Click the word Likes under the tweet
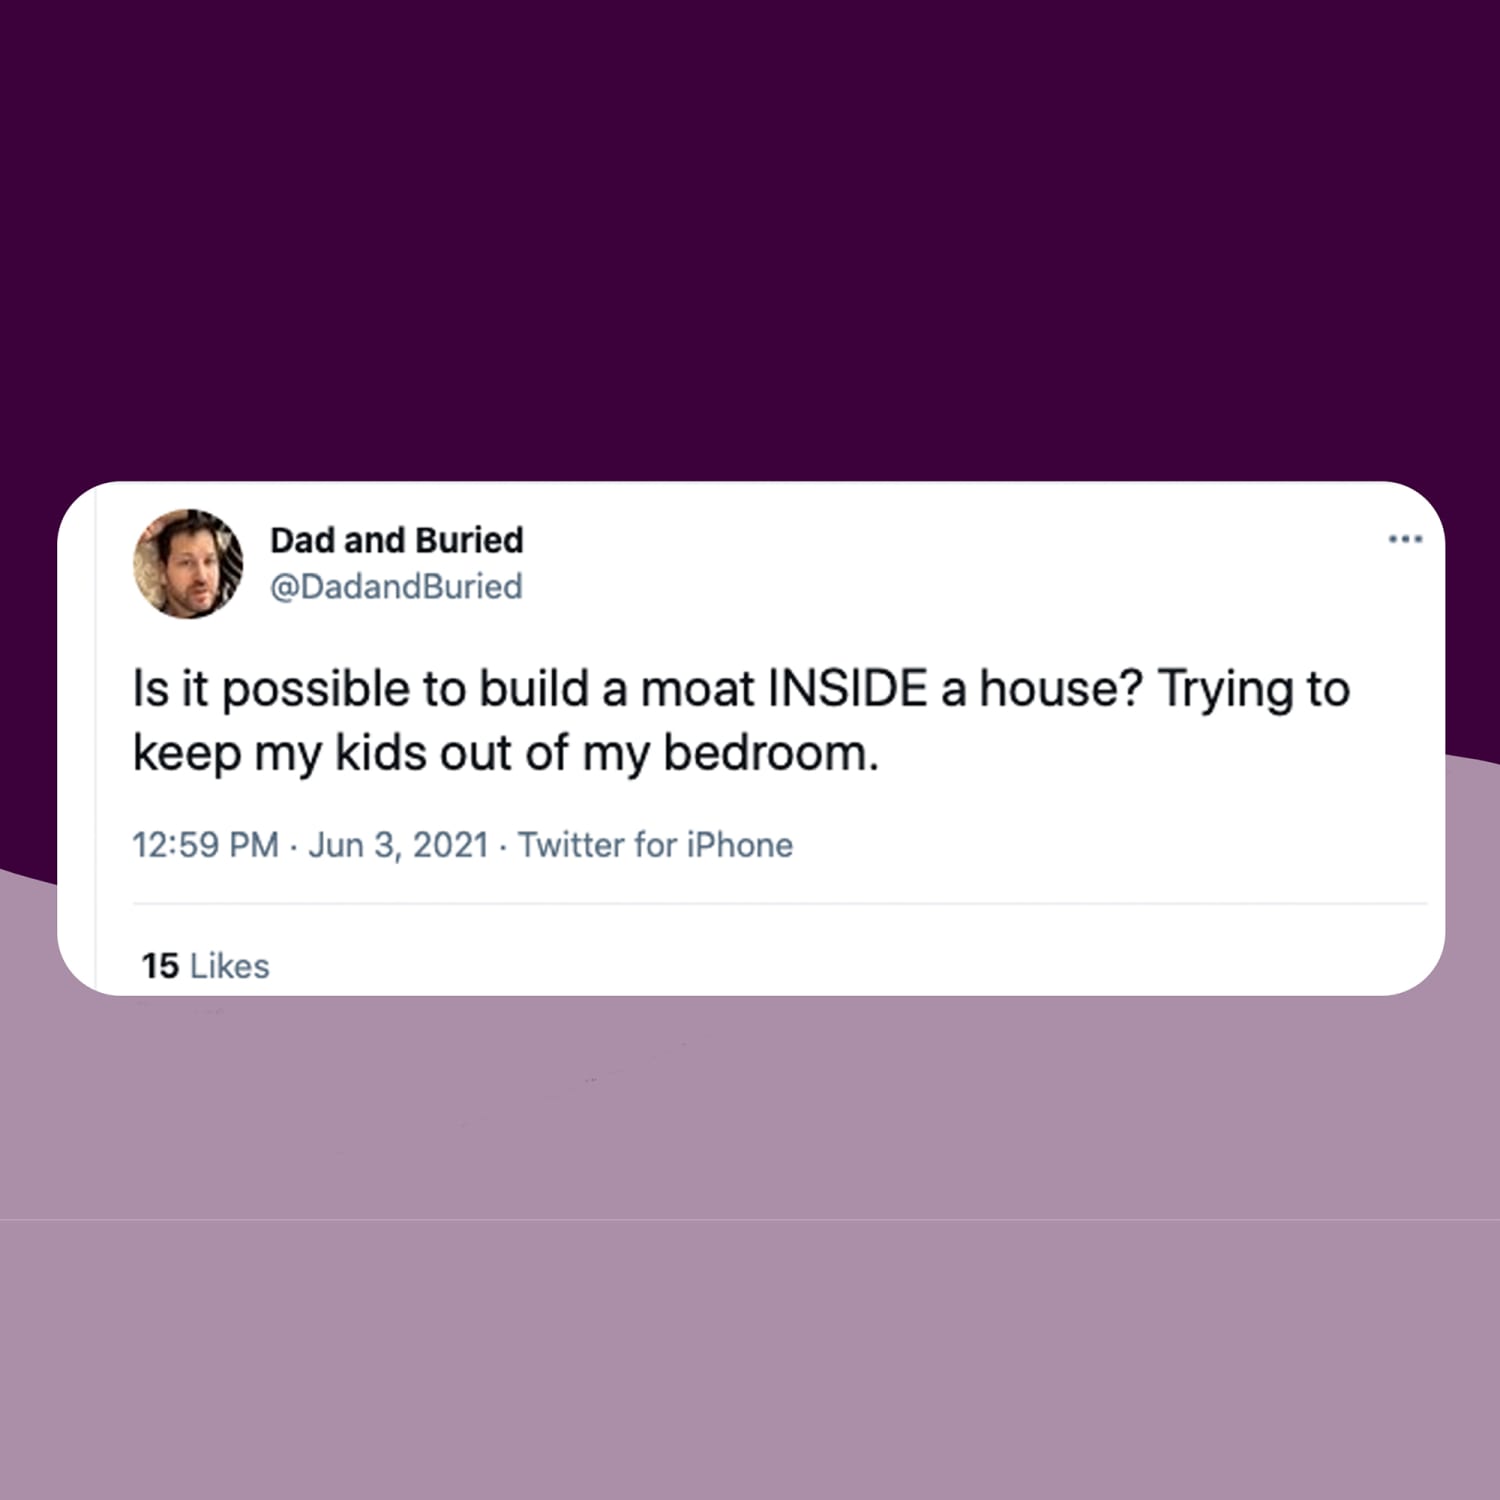 (230, 966)
